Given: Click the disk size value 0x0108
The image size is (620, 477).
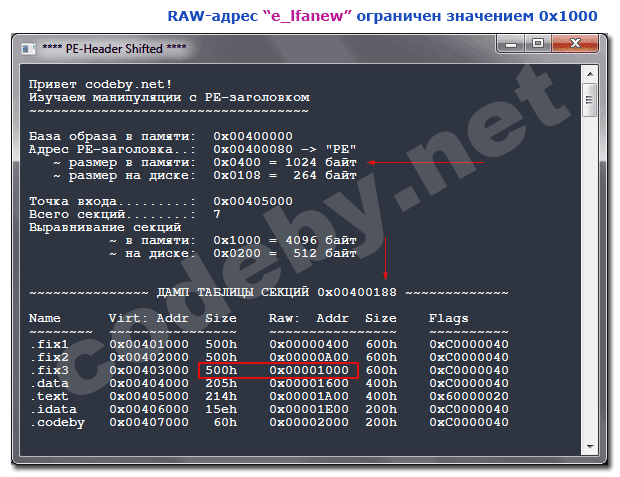Looking at the screenshot, I should coord(237,176).
